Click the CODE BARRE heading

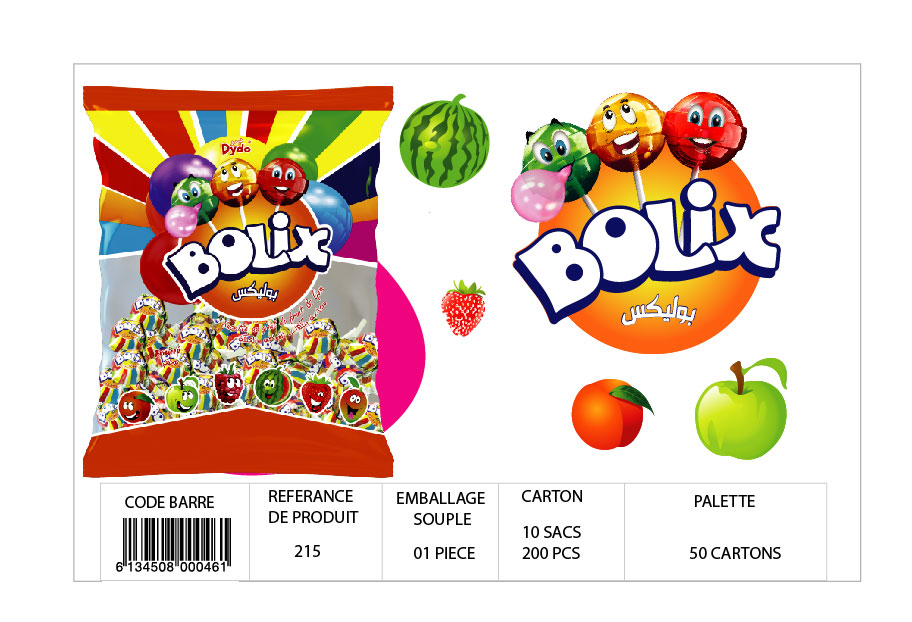point(169,502)
